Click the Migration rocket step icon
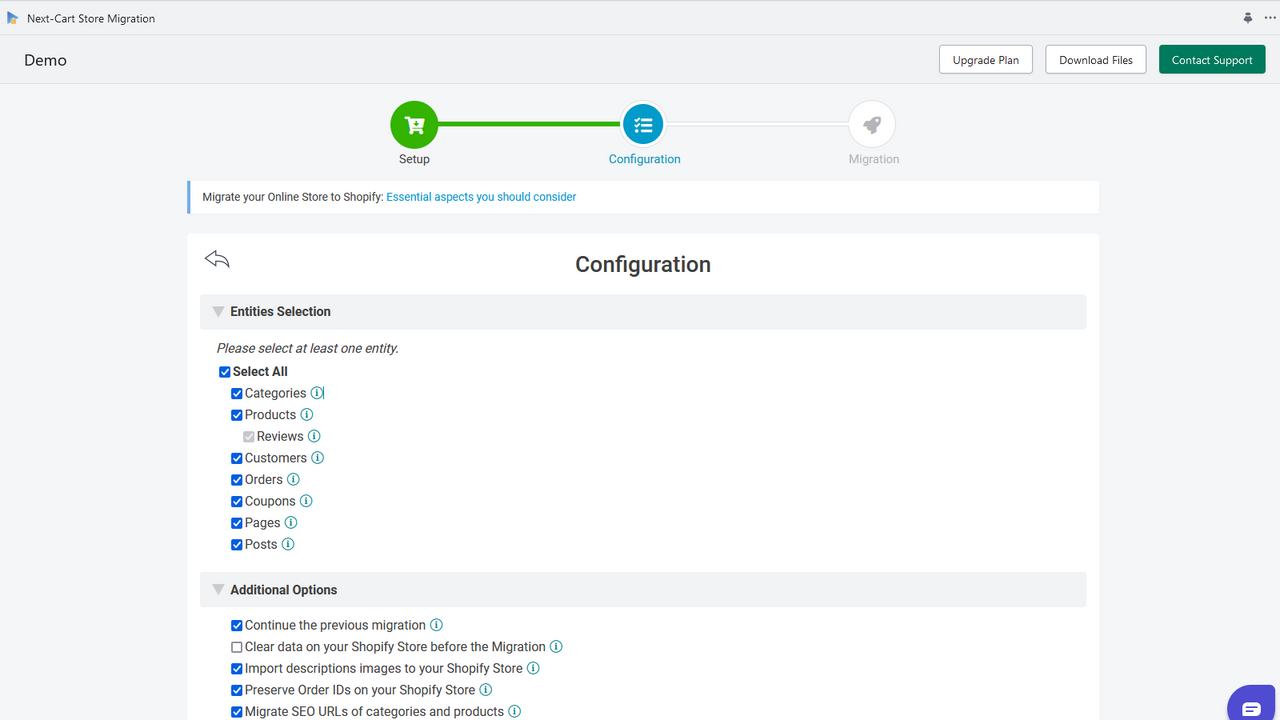Screen dimensions: 1280x720 [x=872, y=124]
